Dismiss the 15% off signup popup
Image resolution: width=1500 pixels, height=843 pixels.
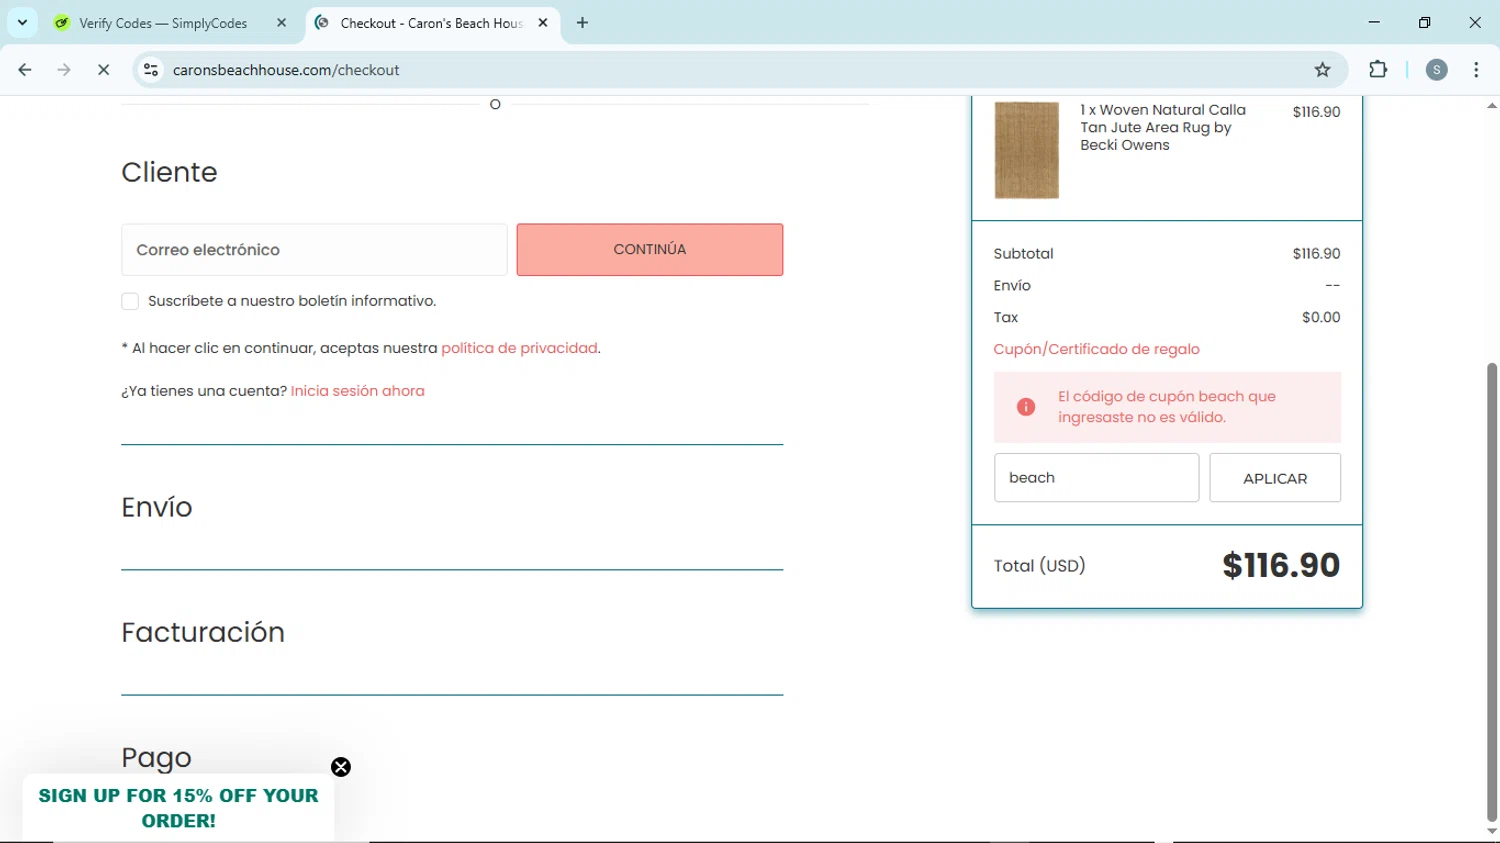point(341,767)
